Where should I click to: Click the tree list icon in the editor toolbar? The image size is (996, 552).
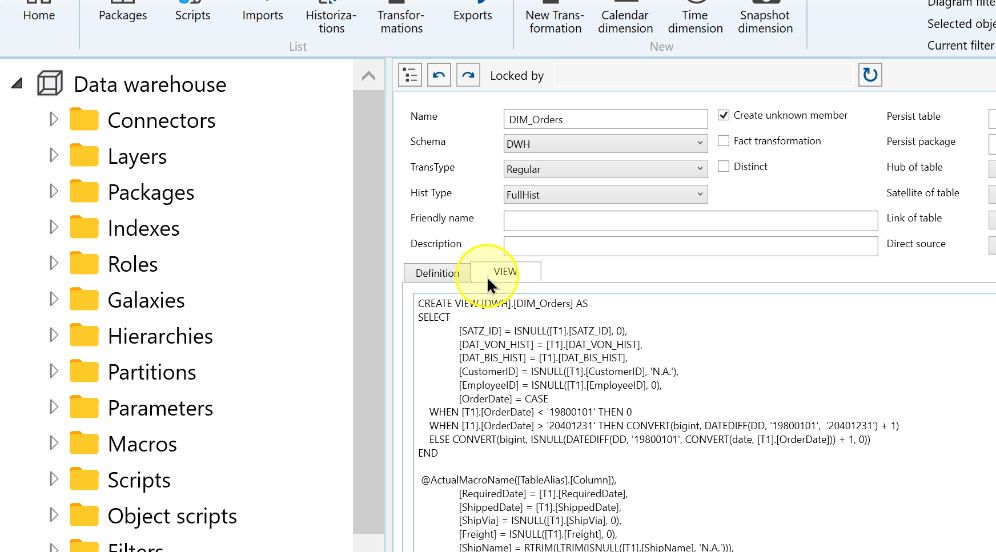[x=410, y=75]
